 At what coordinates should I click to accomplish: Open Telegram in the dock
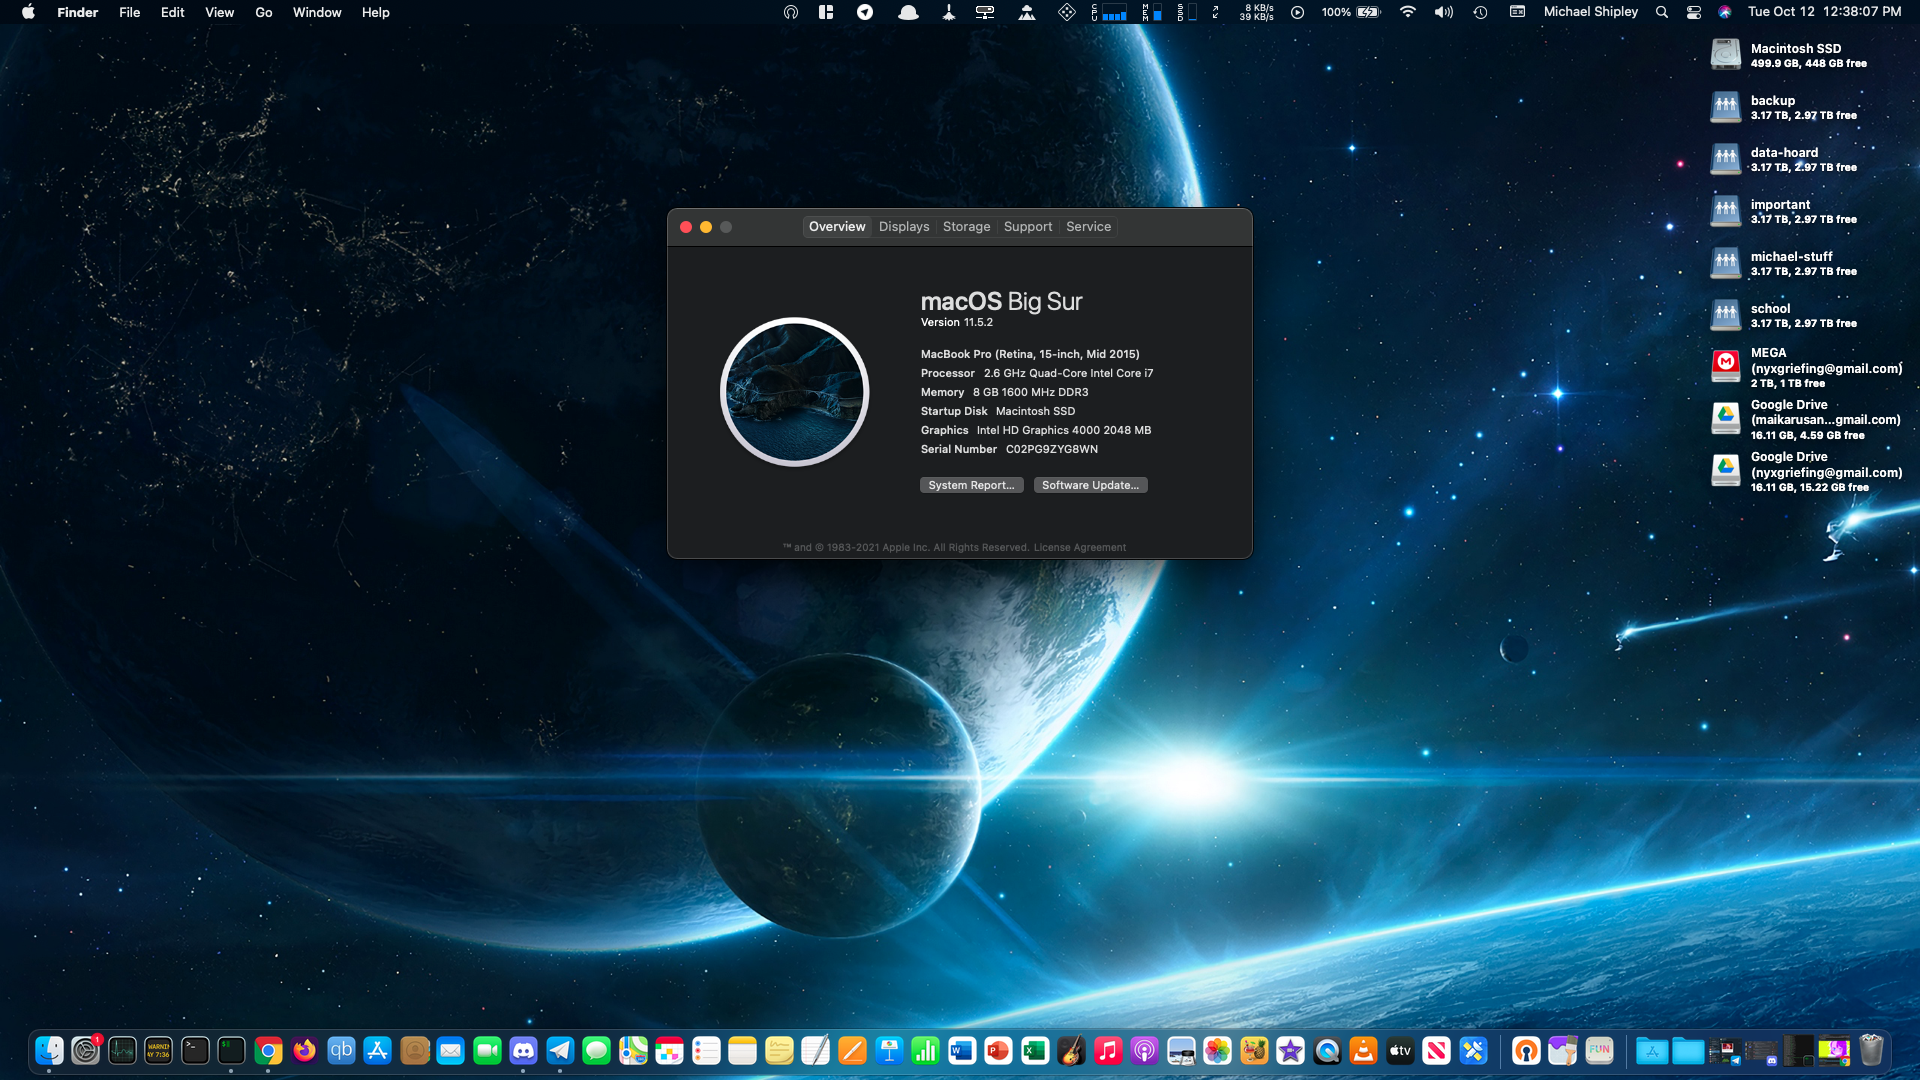point(560,1050)
